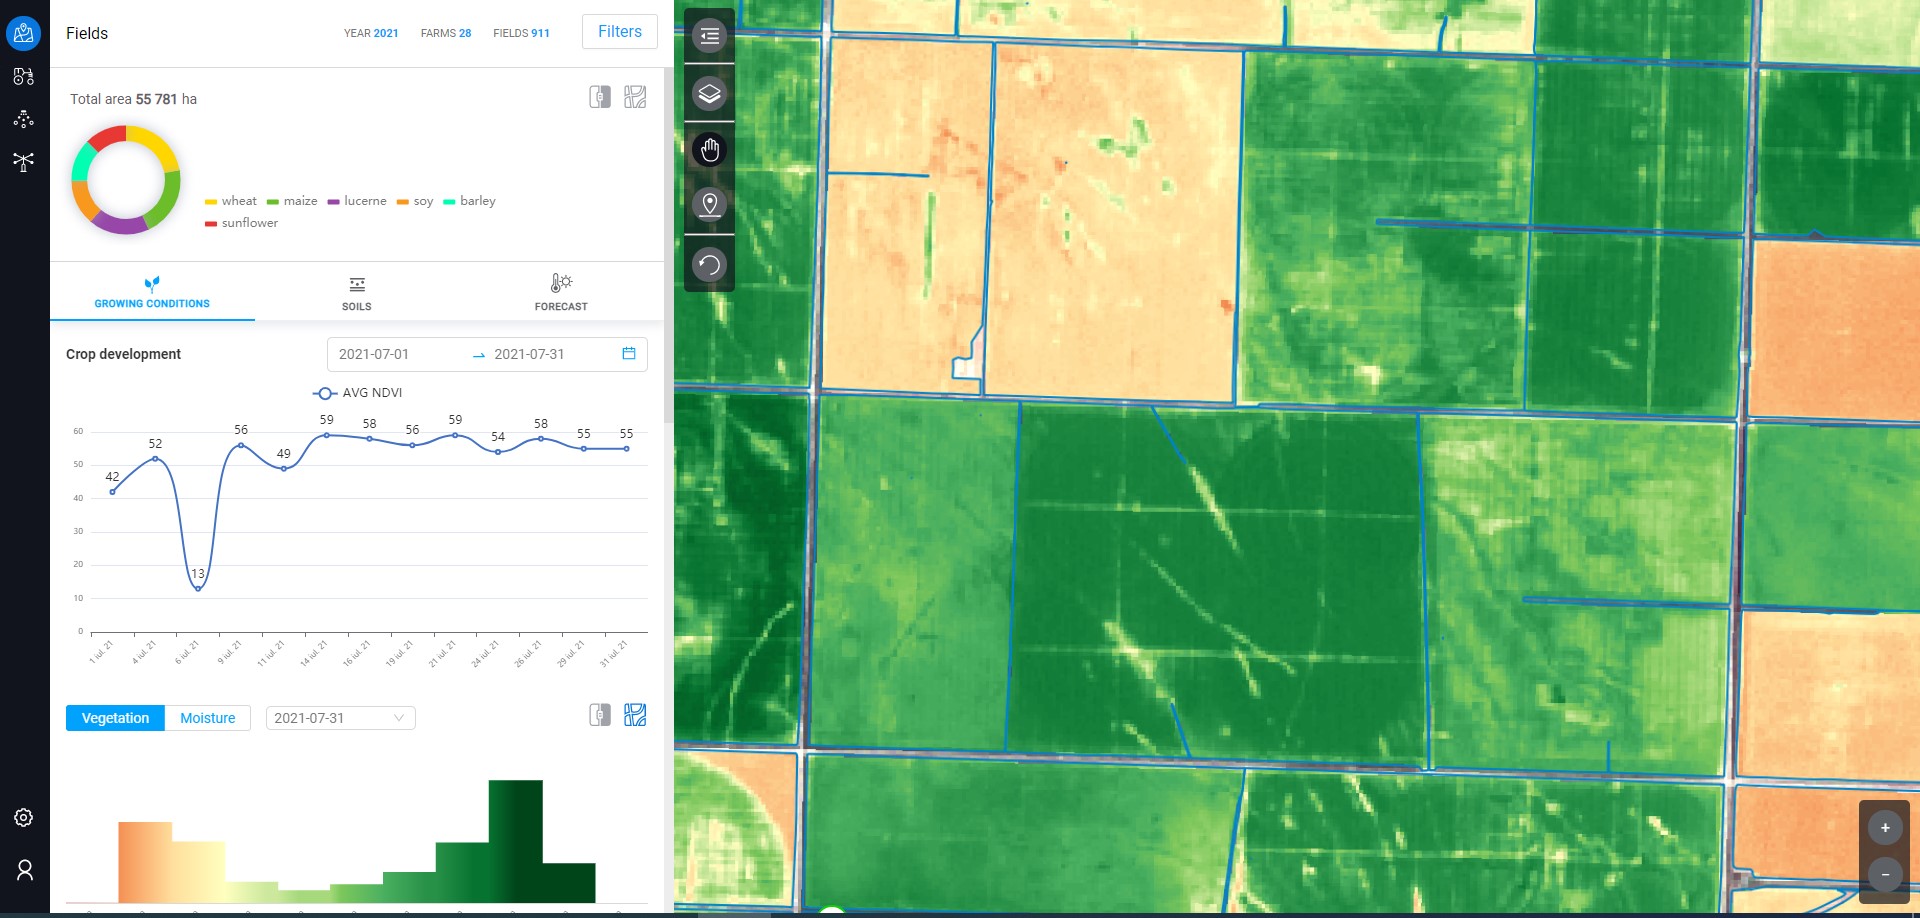Switch to Soils tab
1920x918 pixels.
357,292
